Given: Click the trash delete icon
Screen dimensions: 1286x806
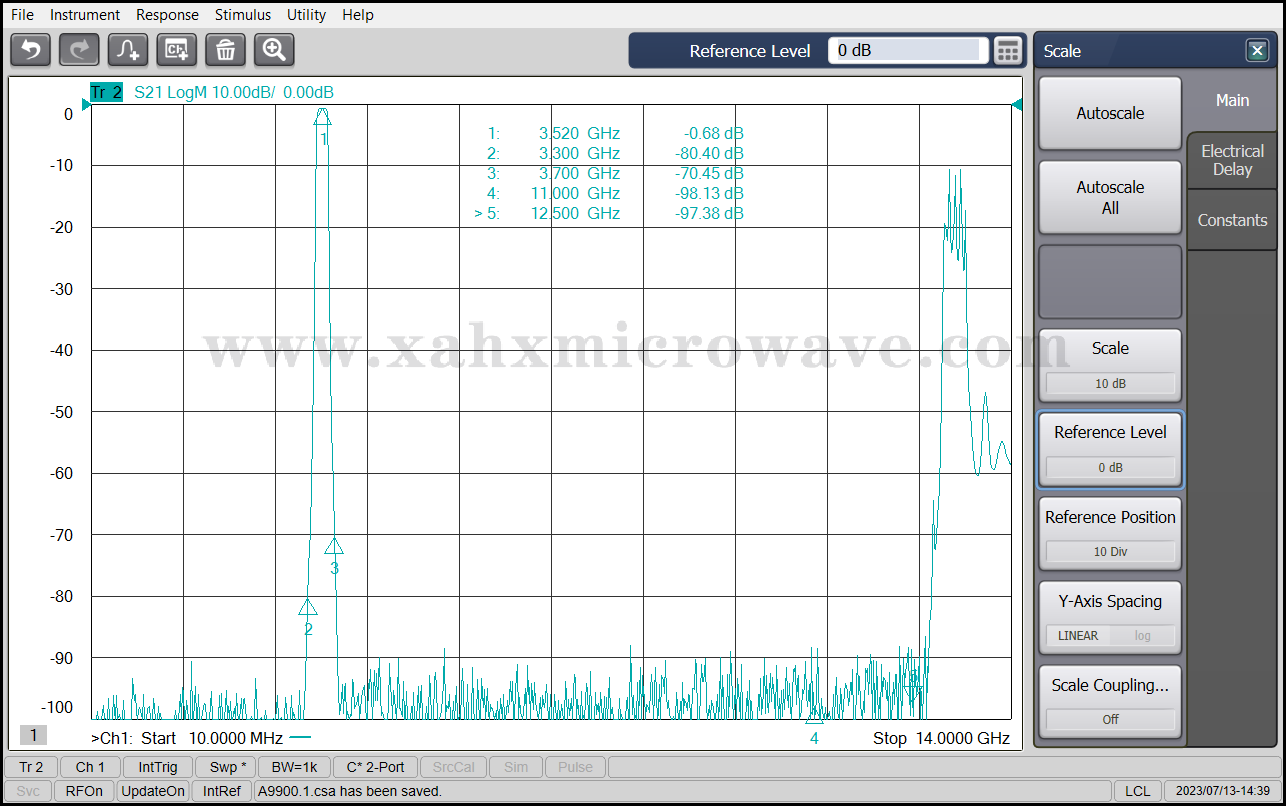Looking at the screenshot, I should tap(226, 49).
